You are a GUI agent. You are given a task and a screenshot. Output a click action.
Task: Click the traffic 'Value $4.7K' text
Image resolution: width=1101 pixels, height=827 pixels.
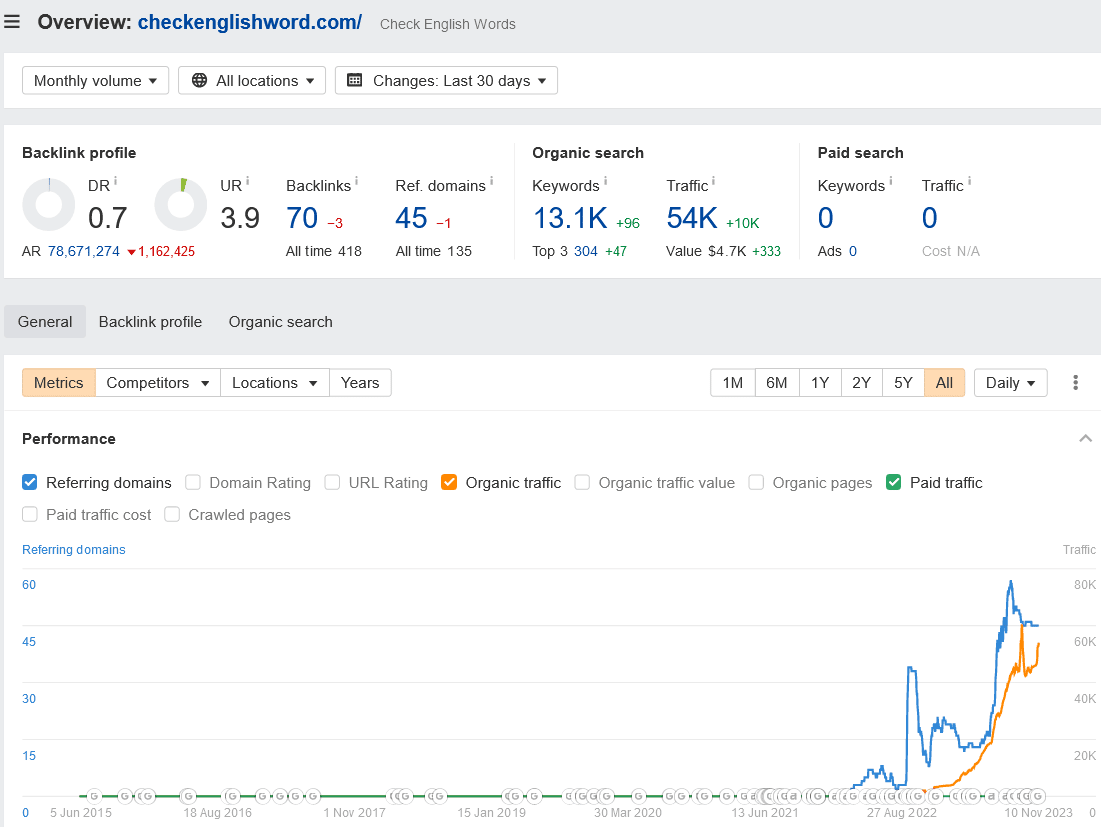click(x=706, y=251)
